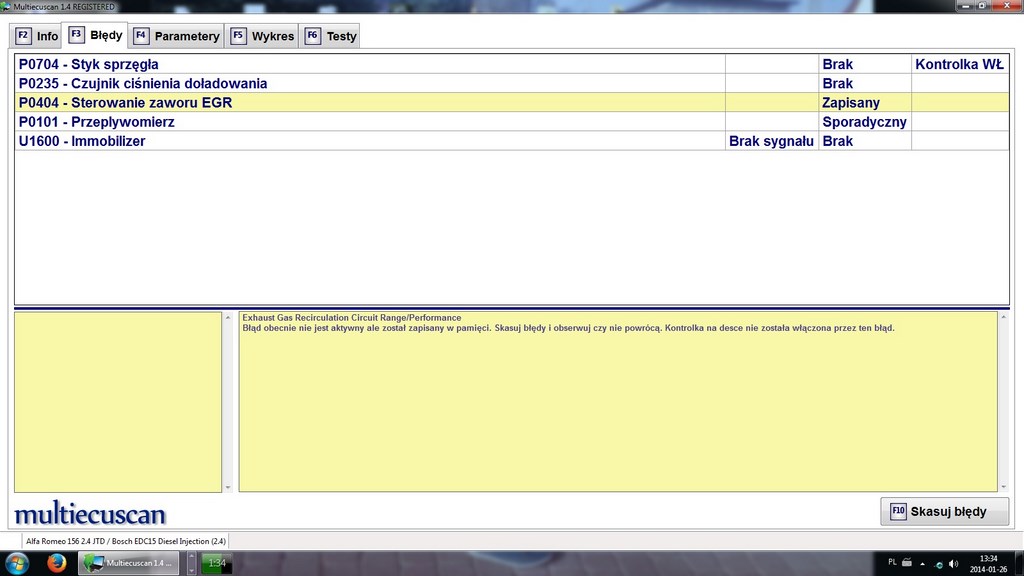The image size is (1024, 576).
Task: Click the multiecuscan logo
Action: [x=90, y=514]
